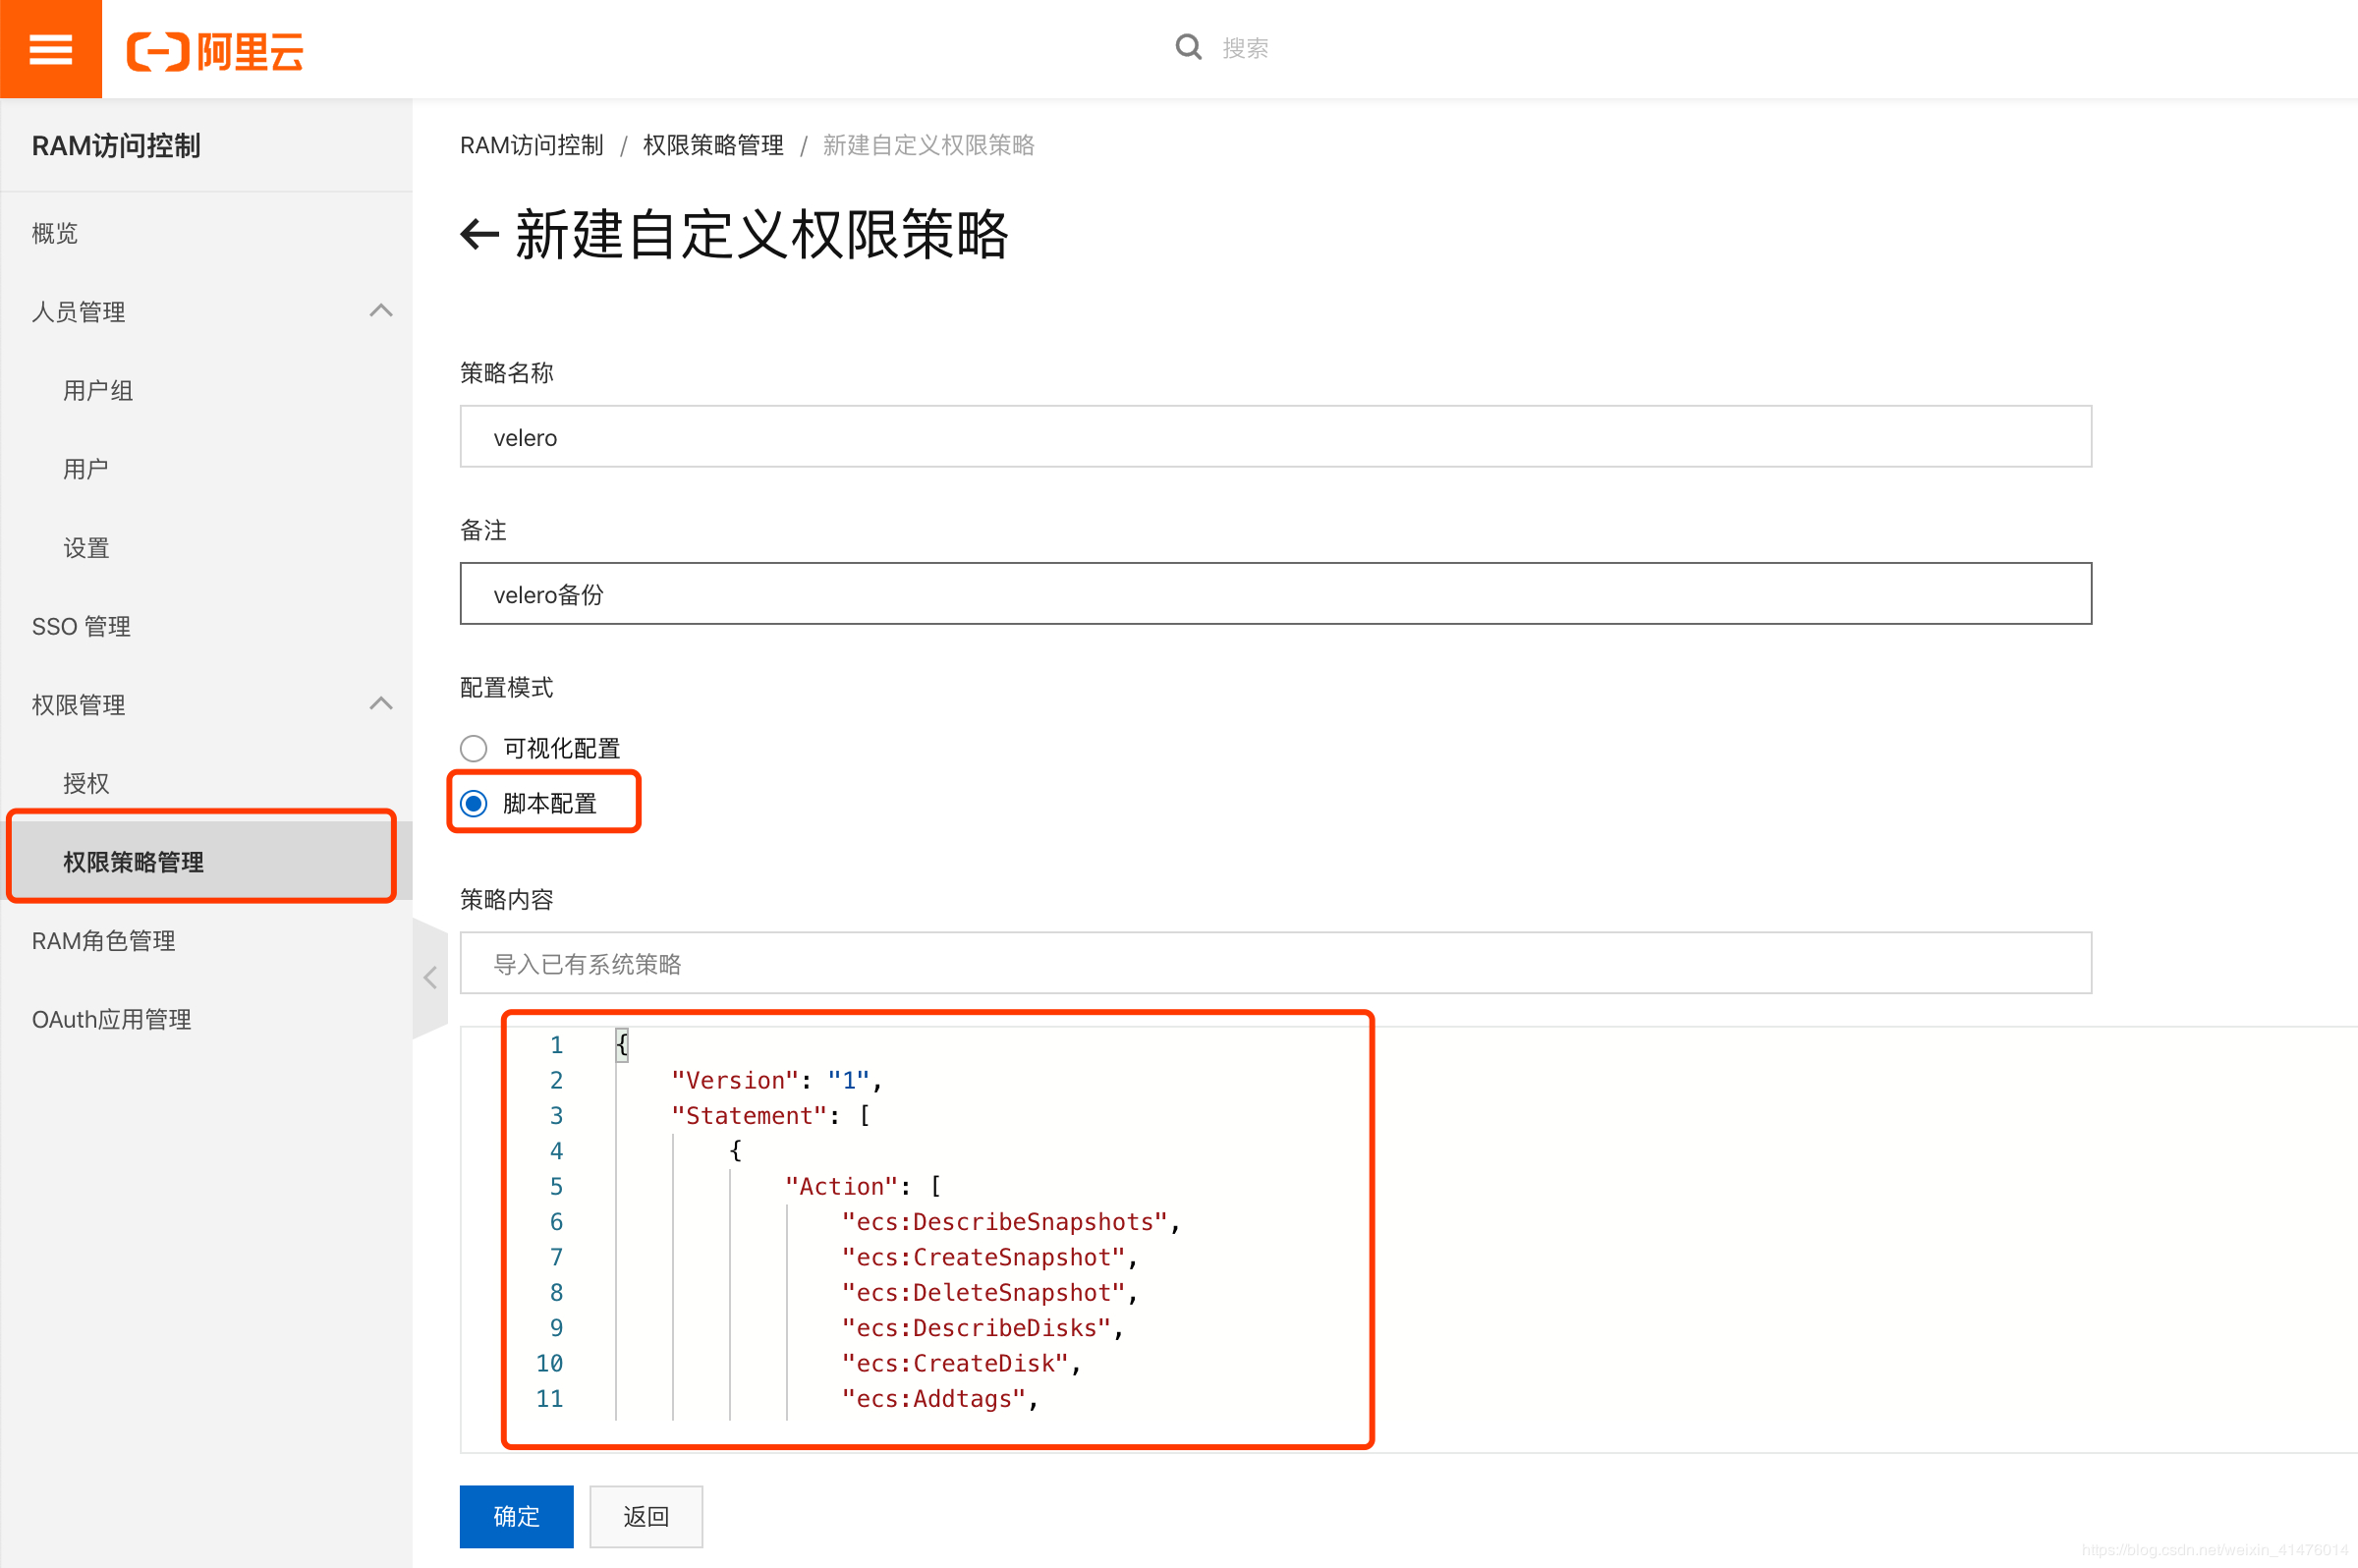This screenshot has height=1568, width=2358.
Task: Click the 返回 button
Action: [x=645, y=1516]
